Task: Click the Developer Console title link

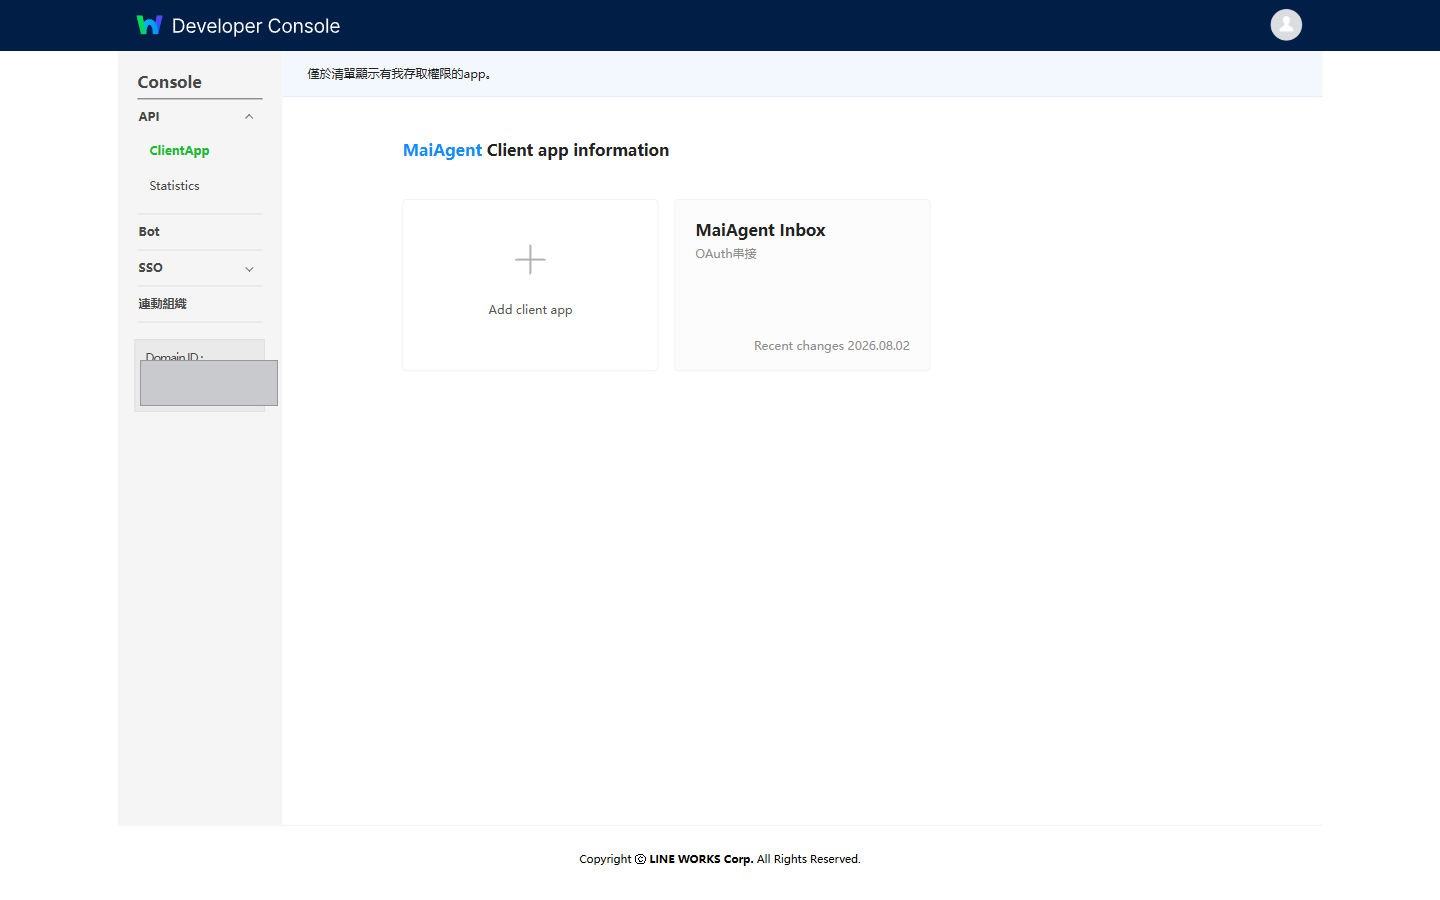Action: click(x=256, y=26)
